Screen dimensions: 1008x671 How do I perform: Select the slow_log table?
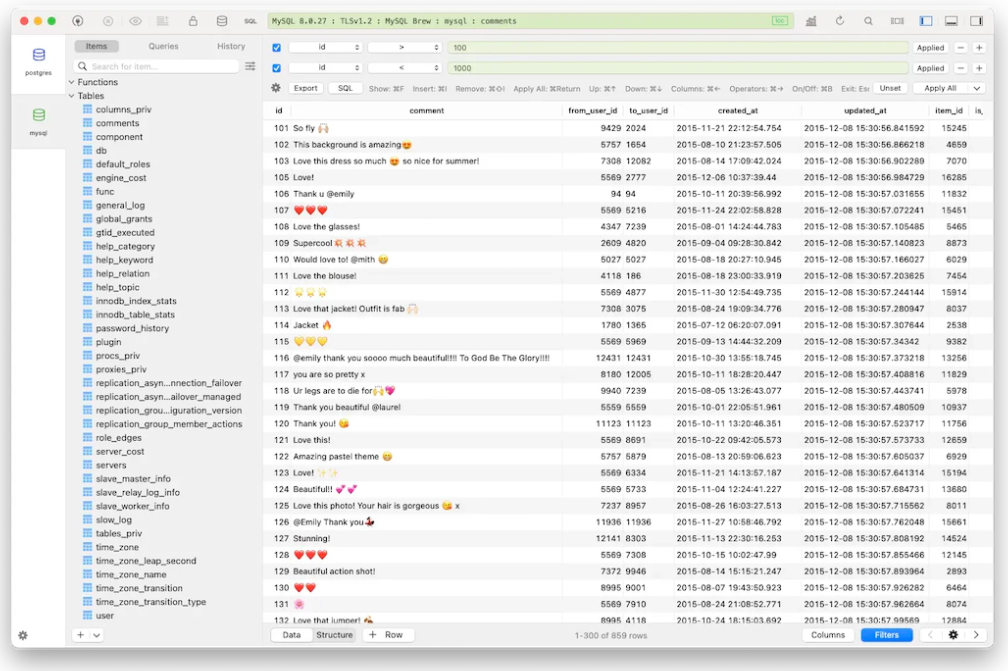[x=113, y=520]
